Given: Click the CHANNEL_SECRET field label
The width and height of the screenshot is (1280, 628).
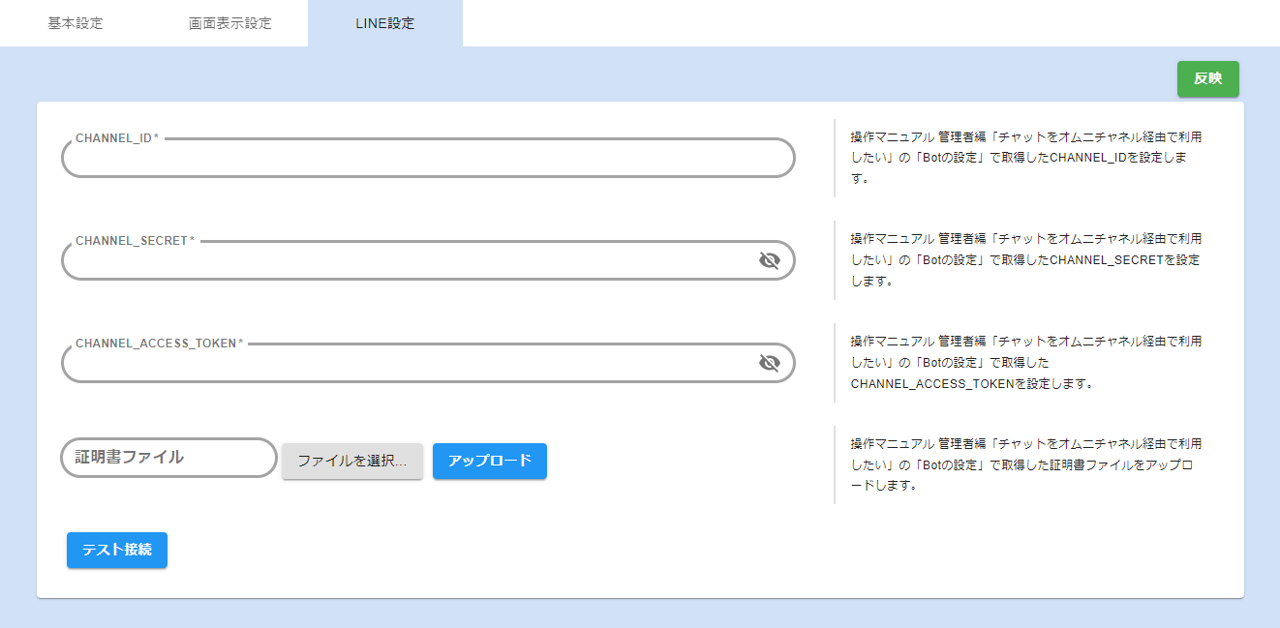Looking at the screenshot, I should pyautogui.click(x=135, y=241).
